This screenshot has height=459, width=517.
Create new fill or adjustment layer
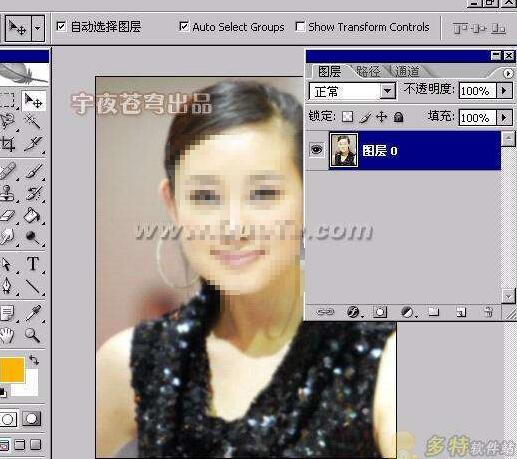click(407, 312)
